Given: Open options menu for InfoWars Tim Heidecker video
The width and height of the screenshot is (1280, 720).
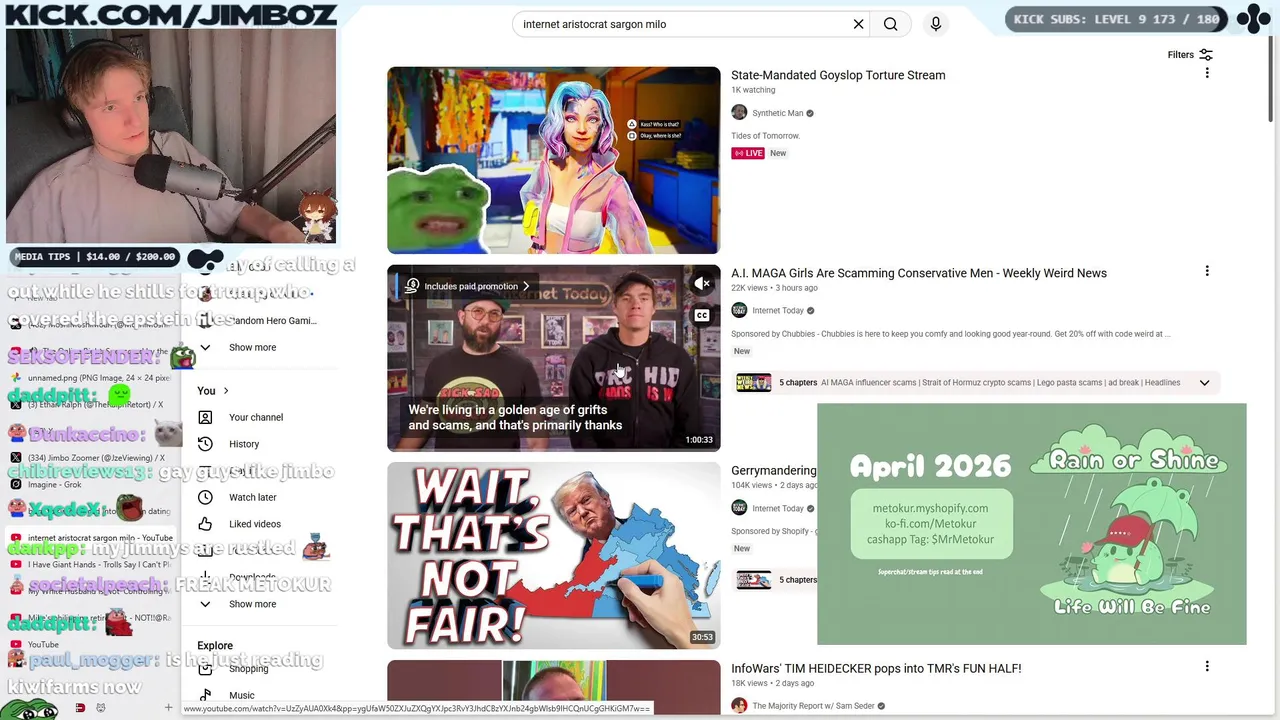Looking at the screenshot, I should (x=1207, y=666).
